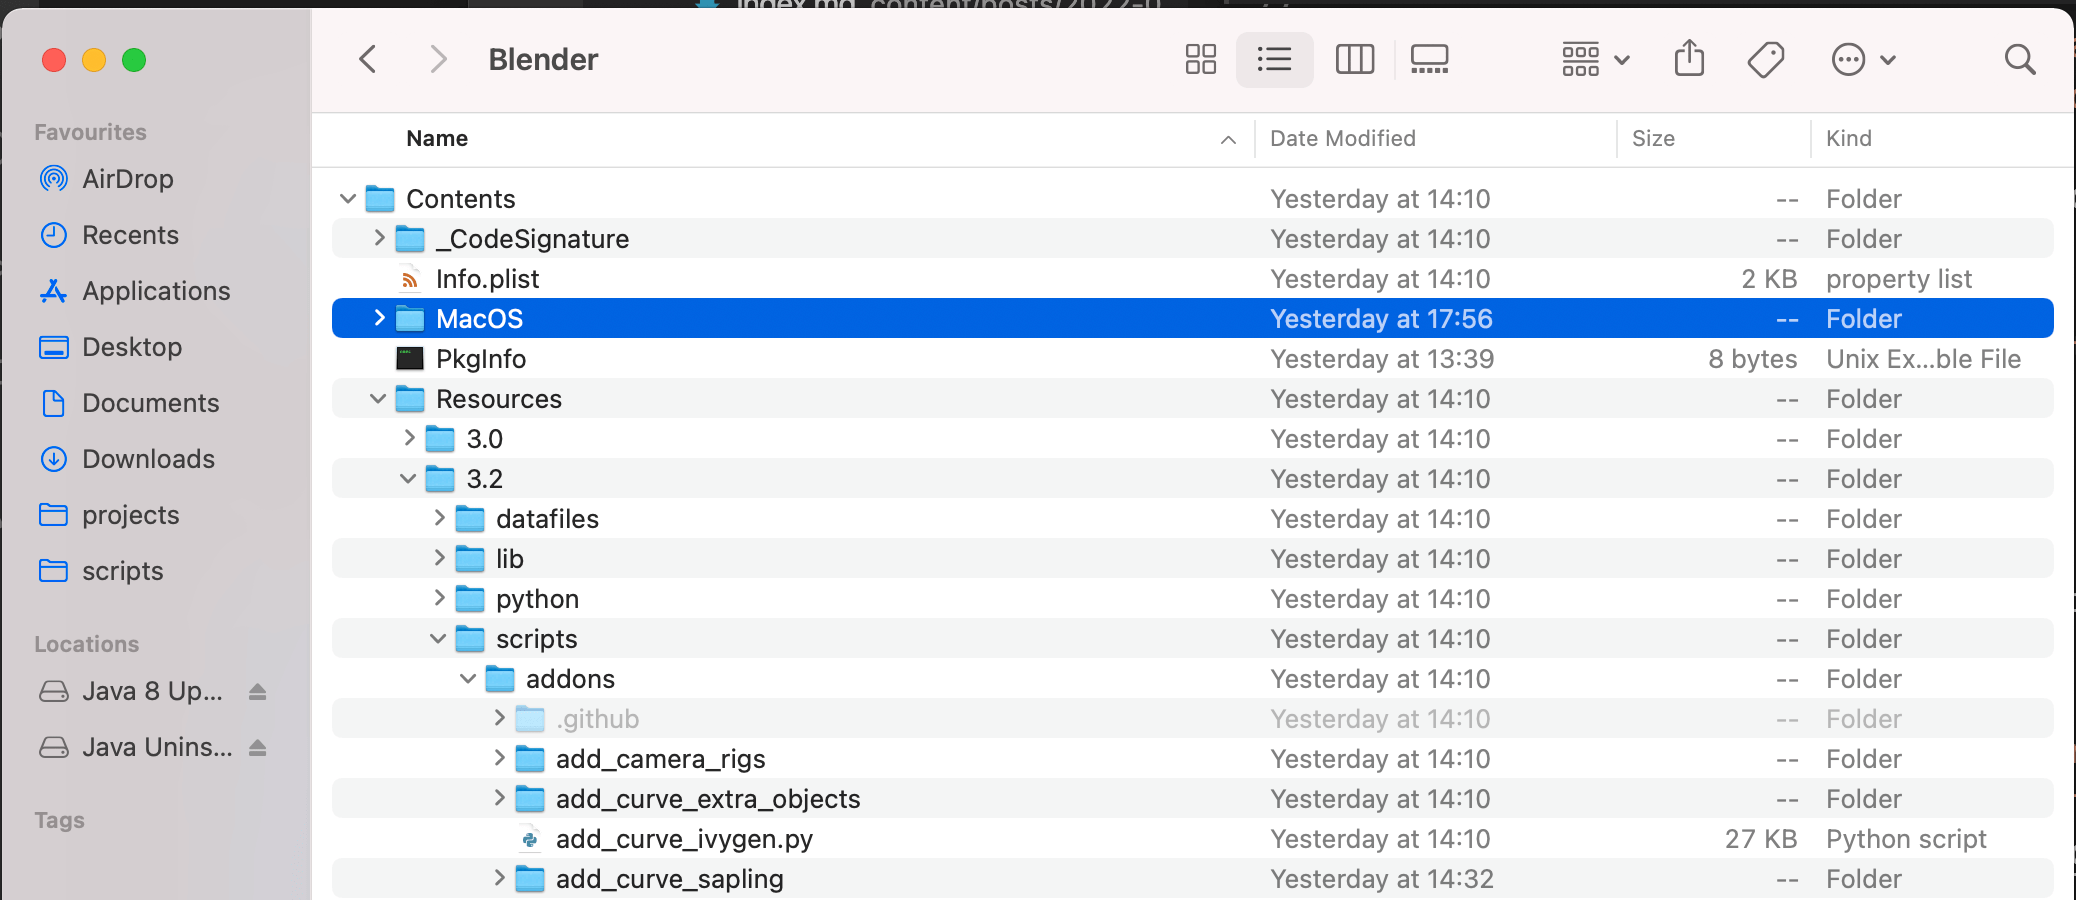Open the Action ellipsis menu

point(1864,60)
